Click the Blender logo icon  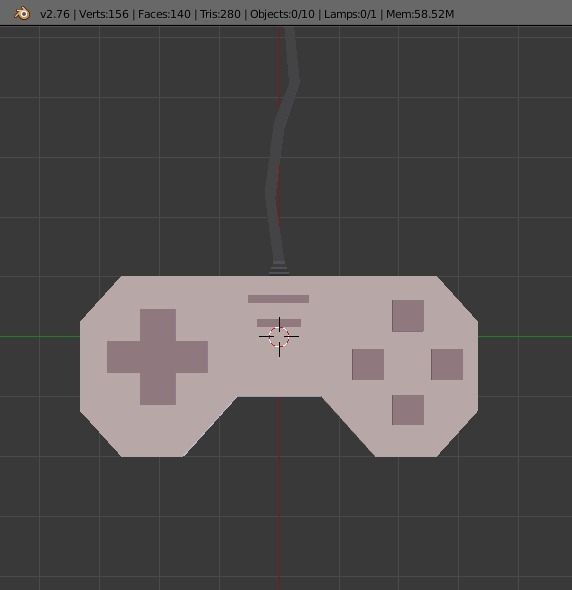tap(22, 14)
